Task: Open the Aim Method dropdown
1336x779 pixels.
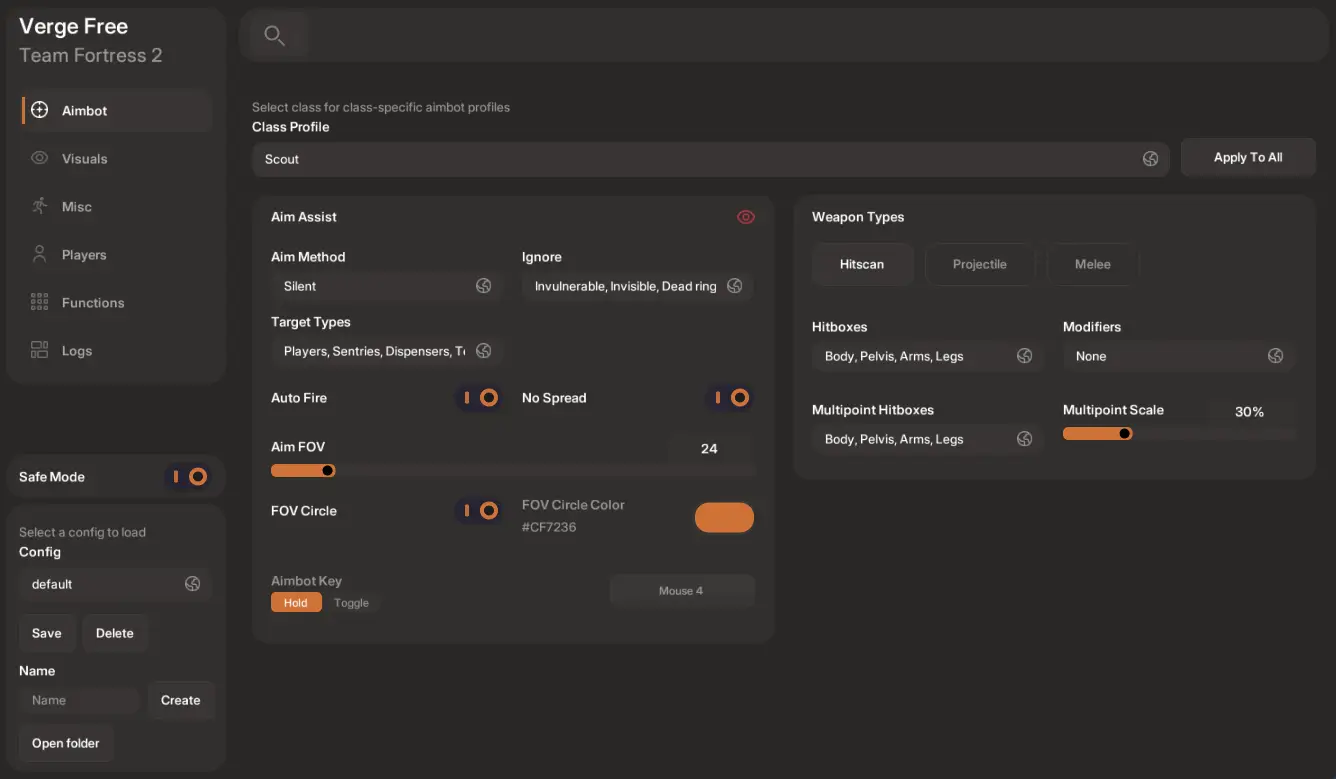Action: click(x=386, y=286)
